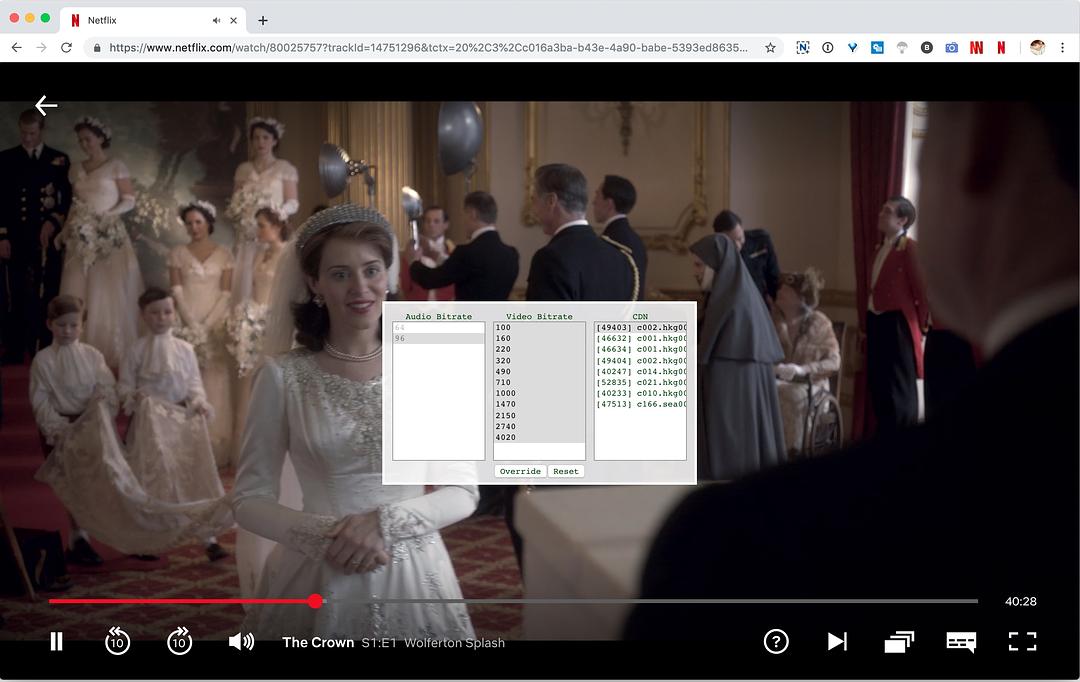Mute the Netflix player volume
Viewport: 1080px width, 682px height.
click(x=241, y=641)
